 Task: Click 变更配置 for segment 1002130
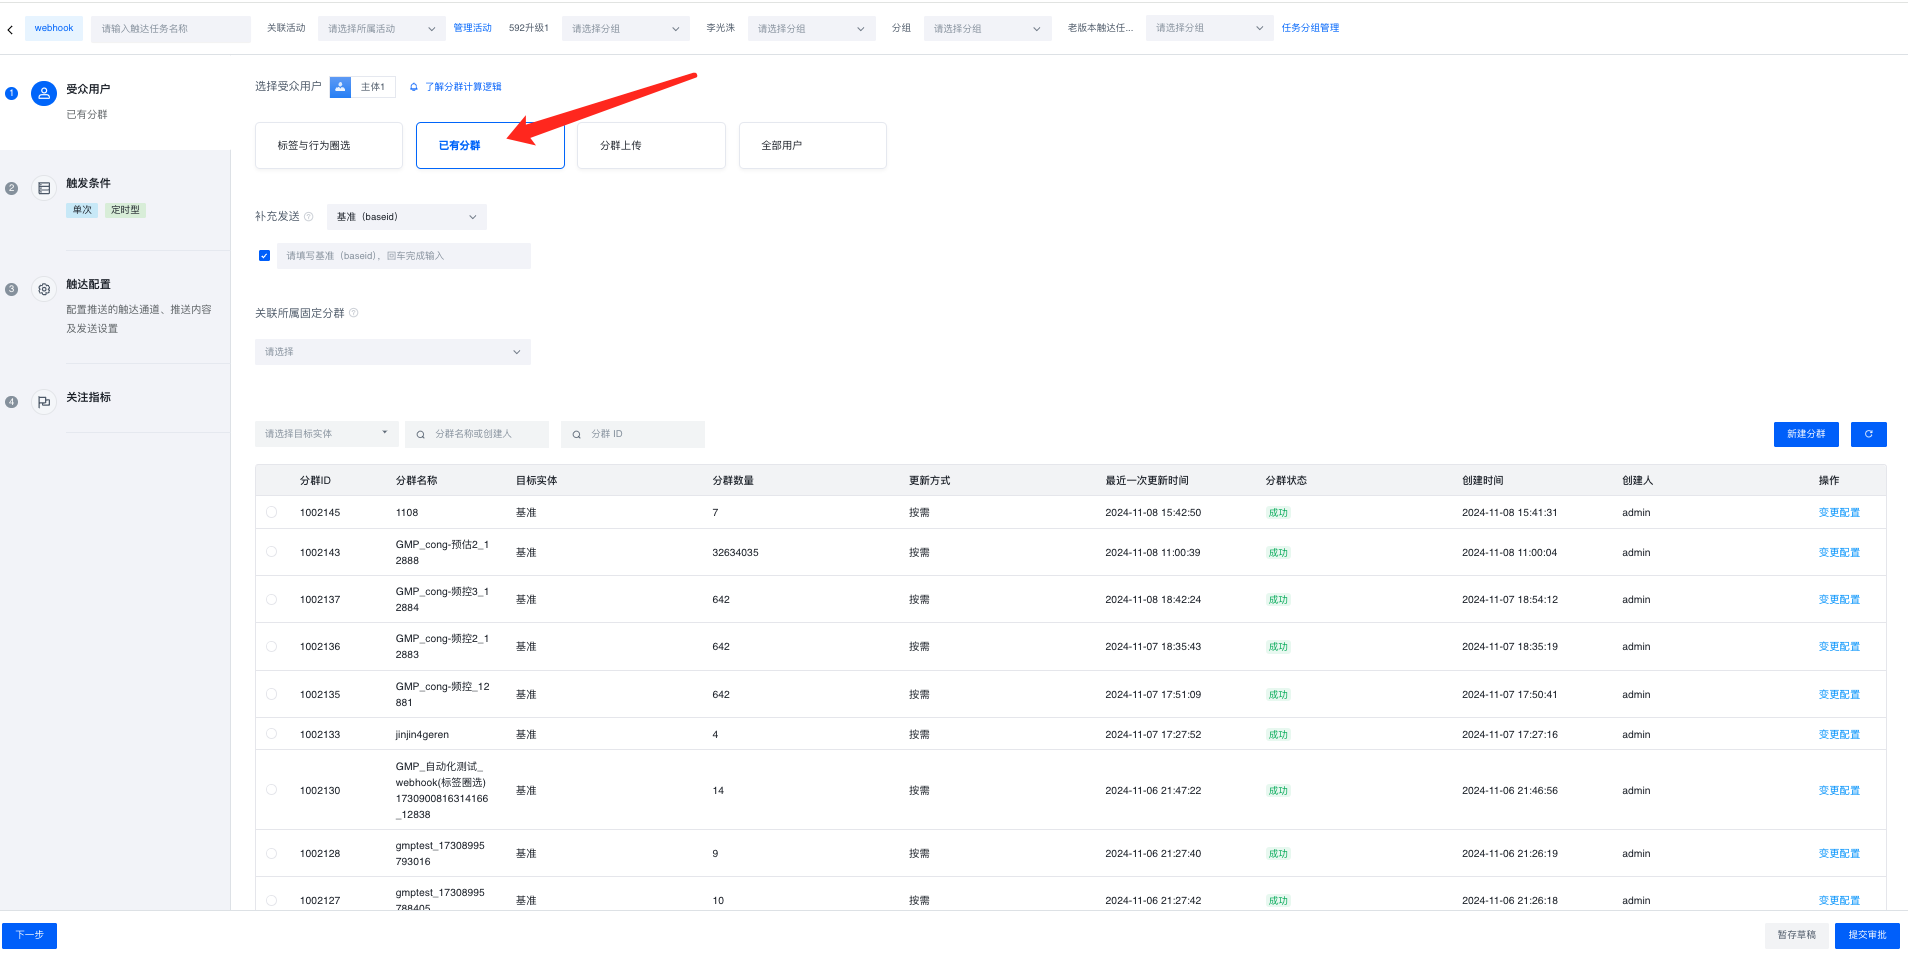coord(1839,791)
